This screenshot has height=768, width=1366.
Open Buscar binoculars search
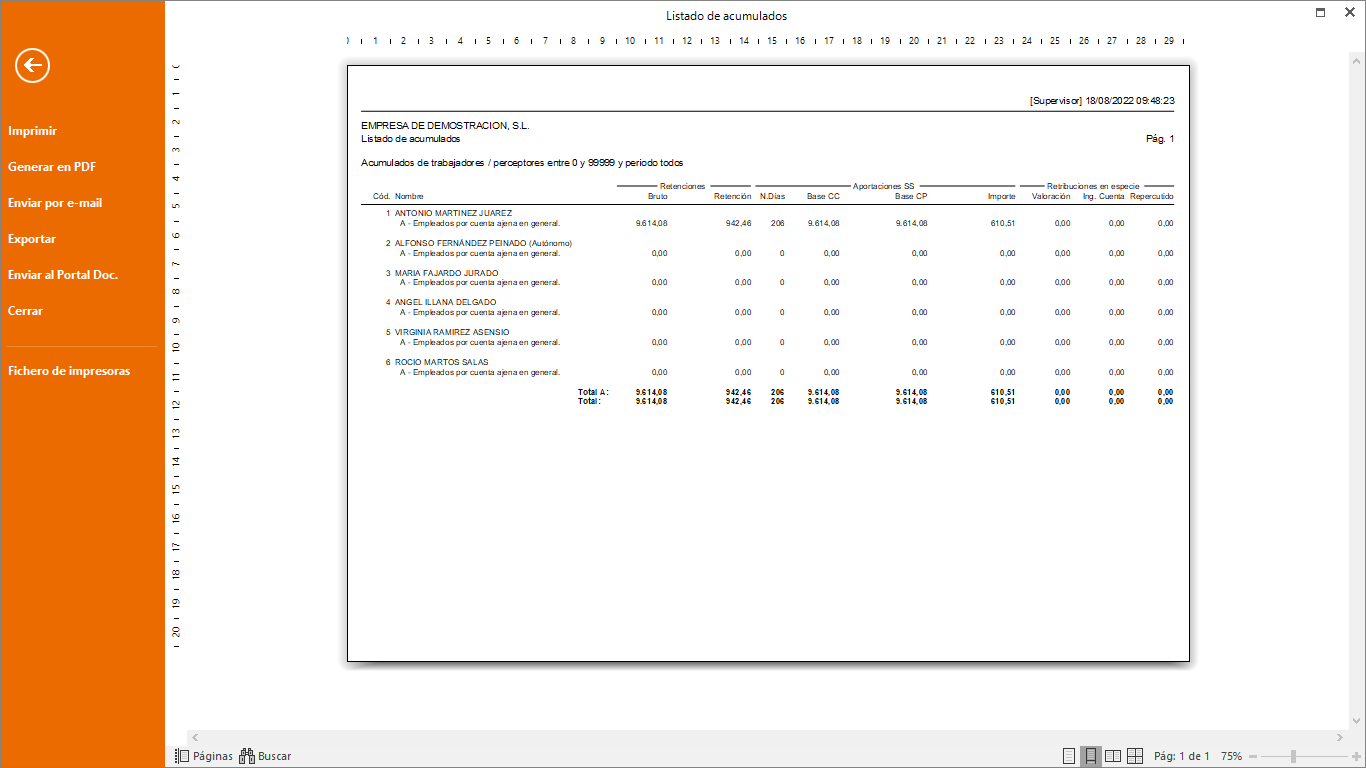pos(265,756)
